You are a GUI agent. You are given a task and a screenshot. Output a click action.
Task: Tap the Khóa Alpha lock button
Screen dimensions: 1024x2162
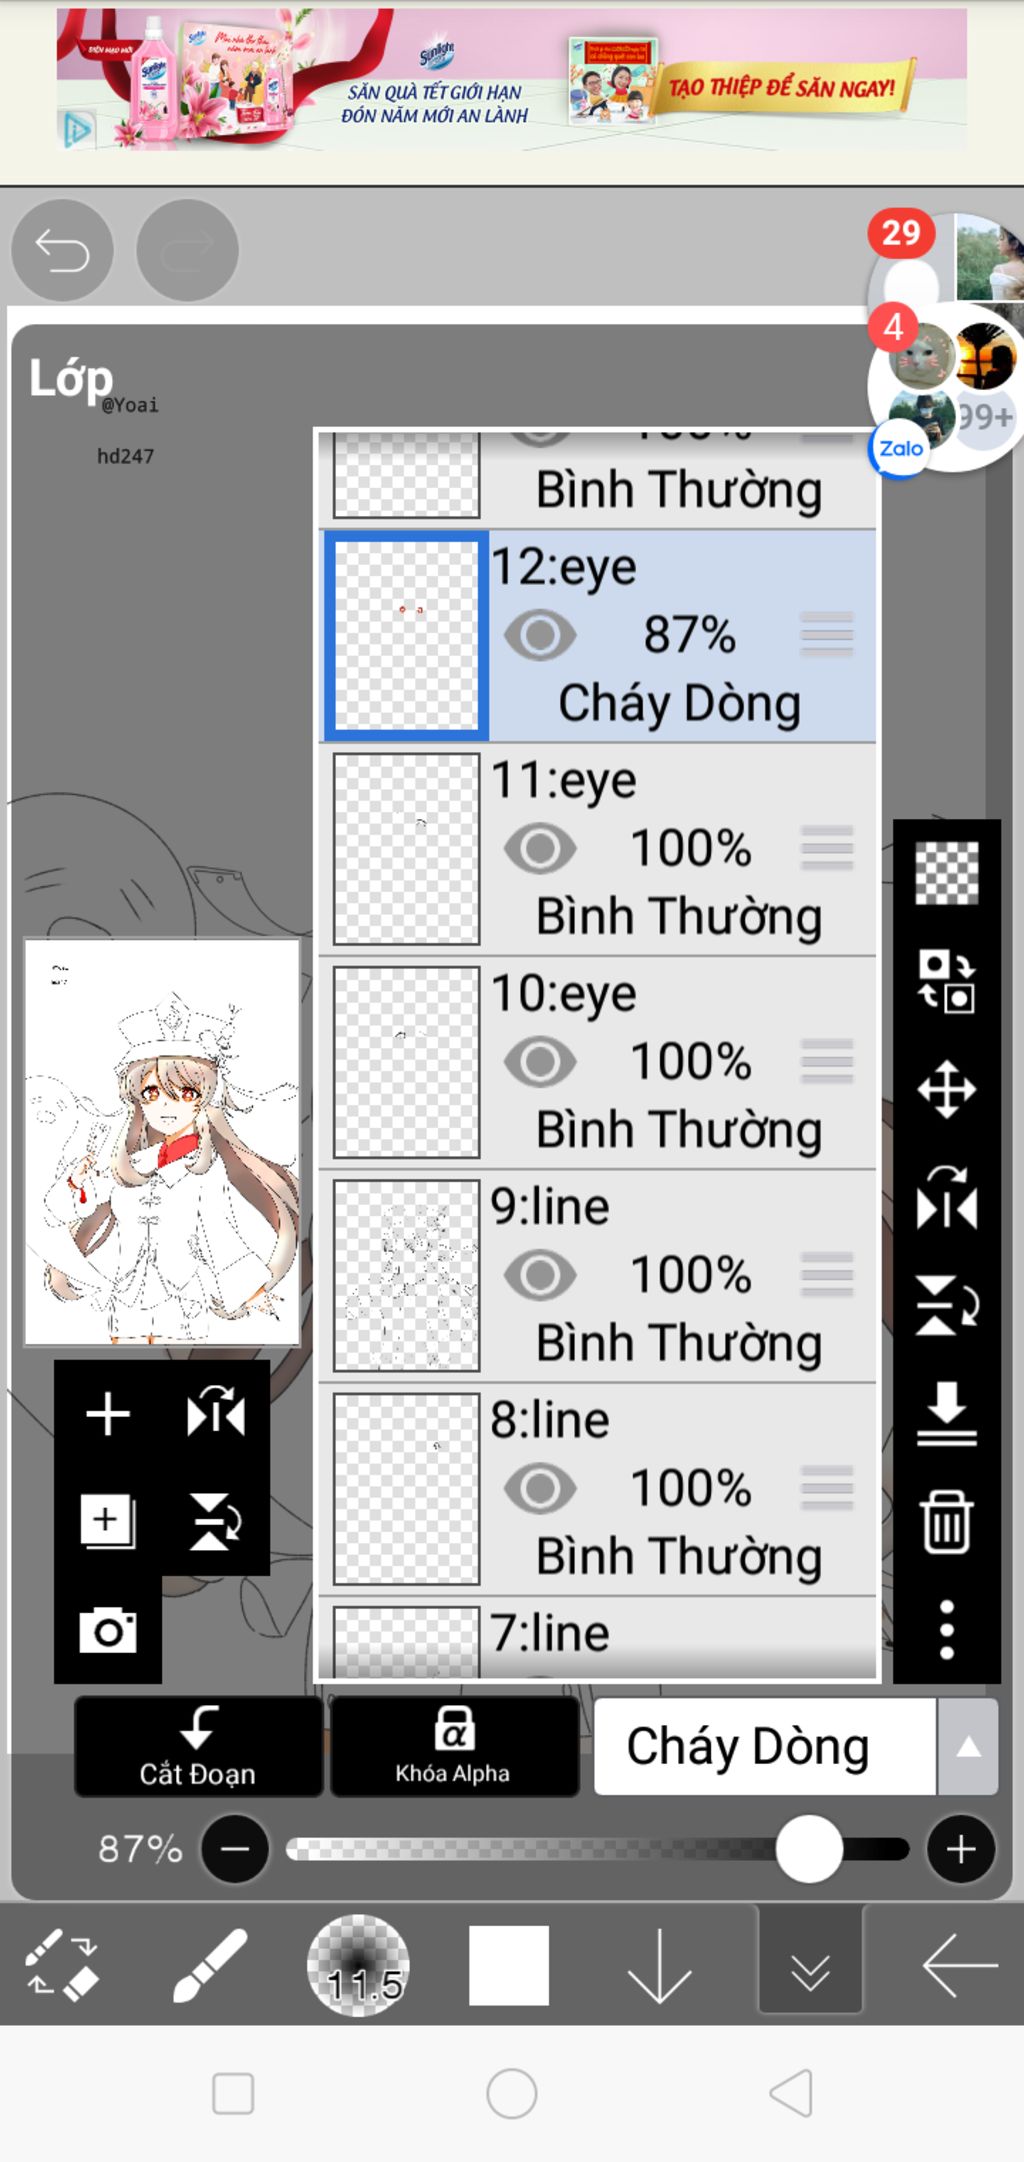[x=454, y=1746]
